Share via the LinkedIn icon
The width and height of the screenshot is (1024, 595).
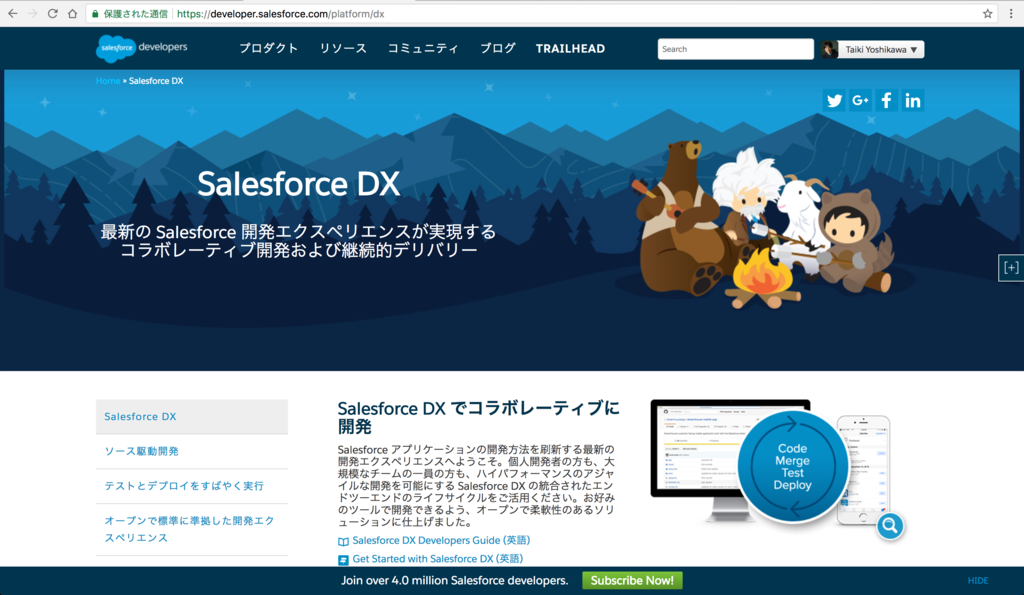click(x=912, y=100)
